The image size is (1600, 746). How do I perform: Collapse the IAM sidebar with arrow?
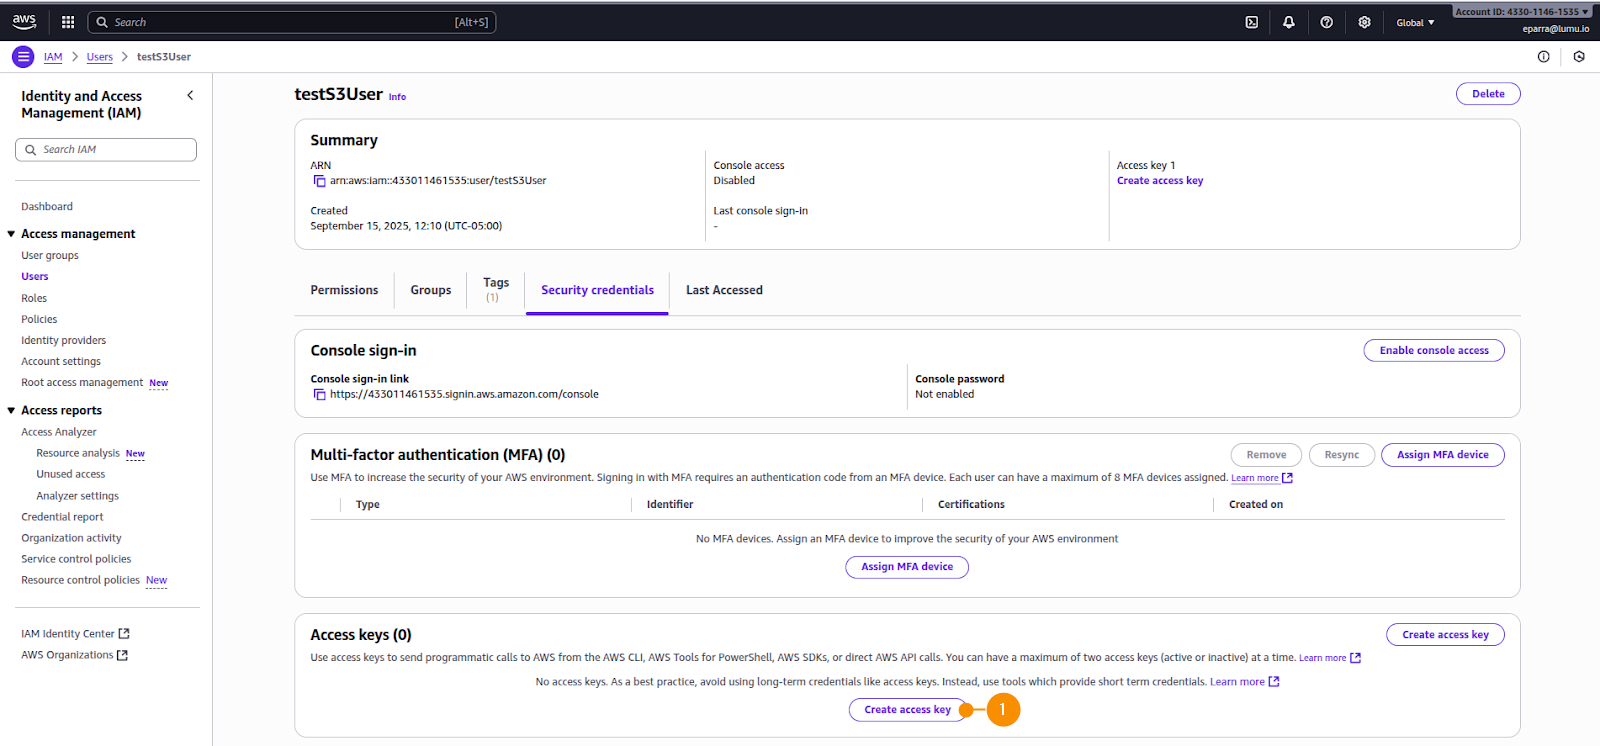[190, 96]
